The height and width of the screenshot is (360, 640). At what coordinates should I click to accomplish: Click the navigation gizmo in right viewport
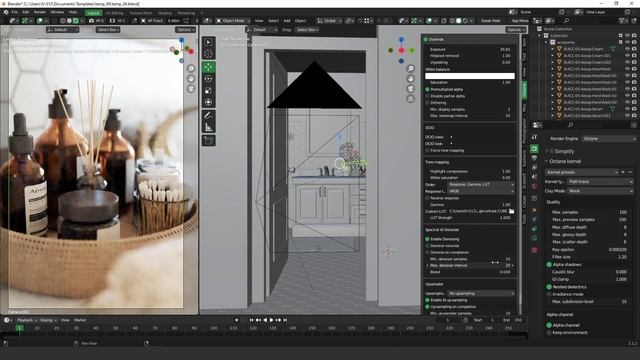point(401,50)
